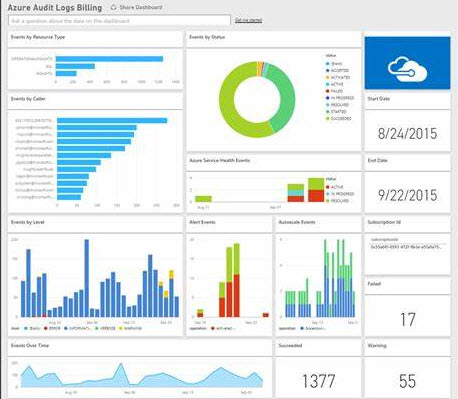The image size is (458, 399).
Task: Select the Events by Caller tile title
Action: pos(28,99)
